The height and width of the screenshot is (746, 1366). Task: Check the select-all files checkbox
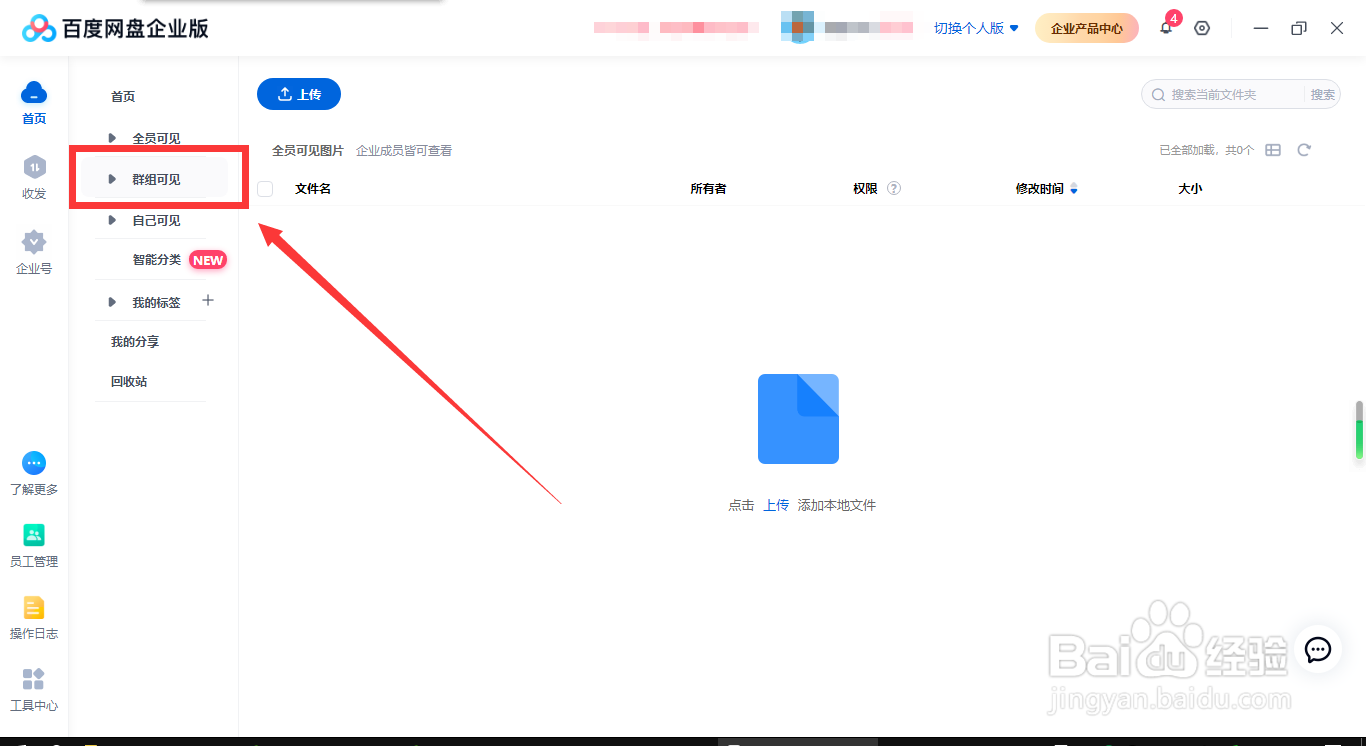[x=265, y=188]
